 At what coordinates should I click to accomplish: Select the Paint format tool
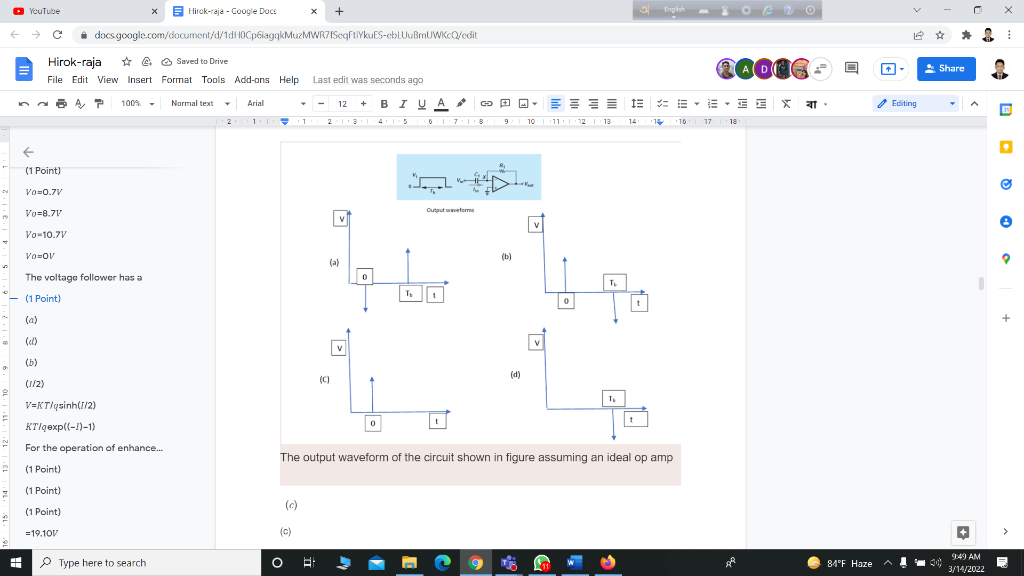(x=98, y=104)
